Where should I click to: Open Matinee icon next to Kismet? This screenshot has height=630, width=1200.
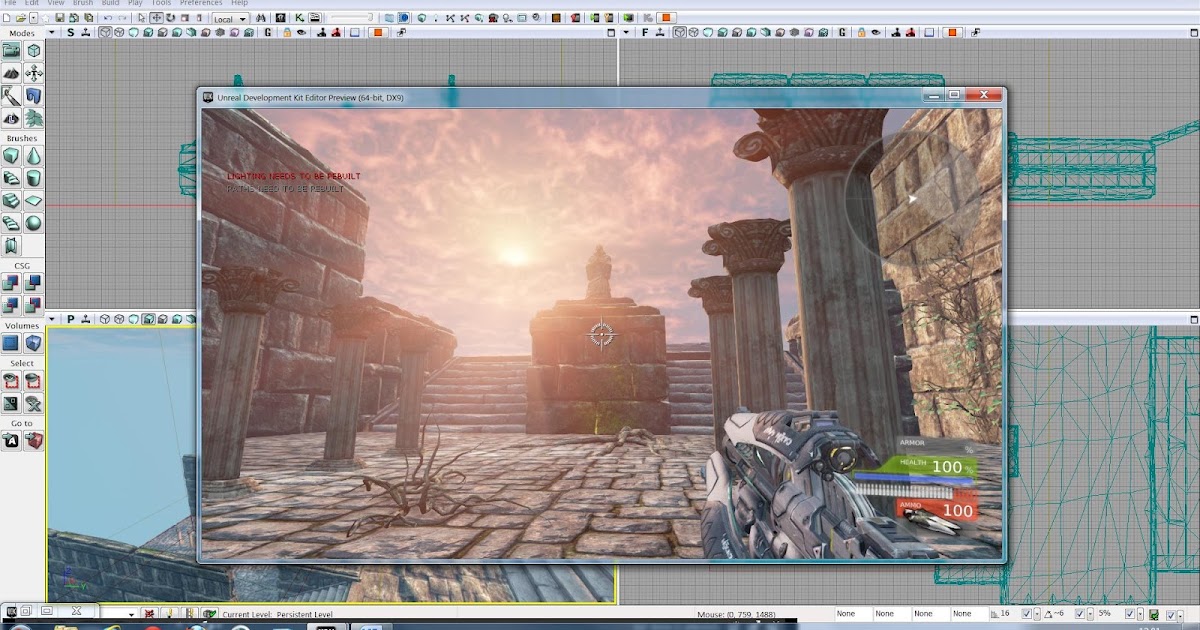[x=314, y=18]
